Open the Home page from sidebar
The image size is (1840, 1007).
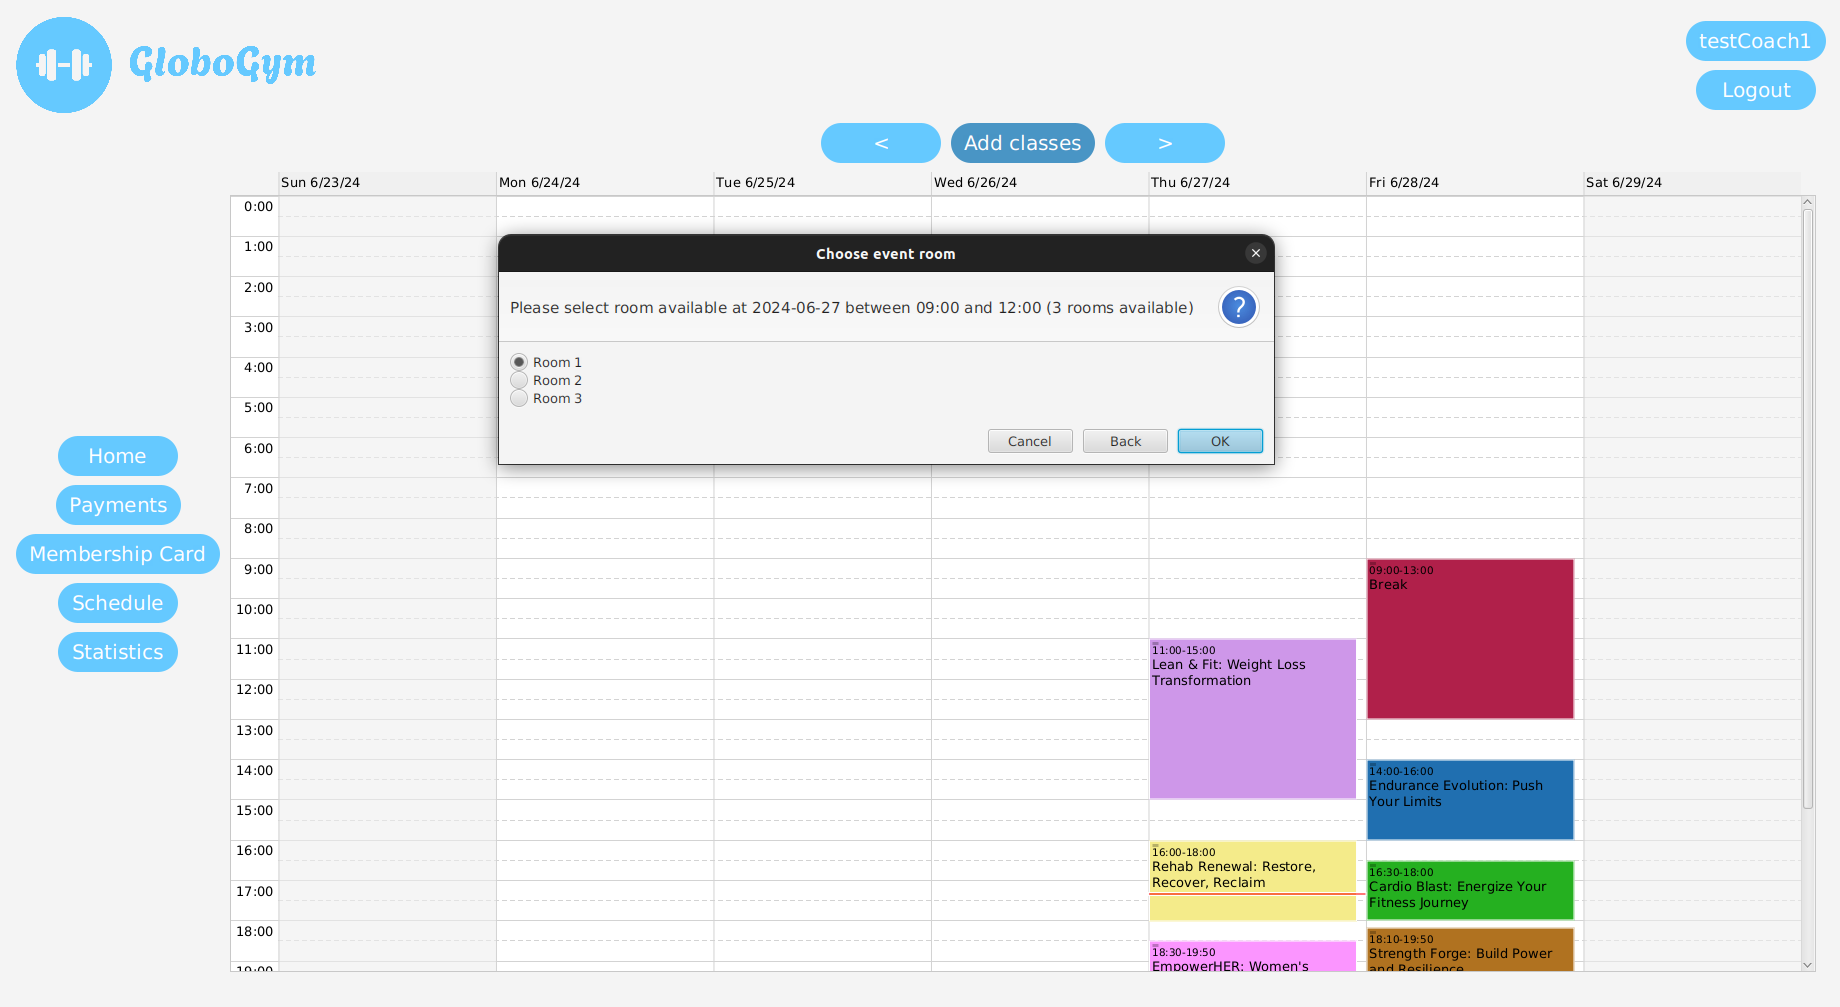coord(117,456)
